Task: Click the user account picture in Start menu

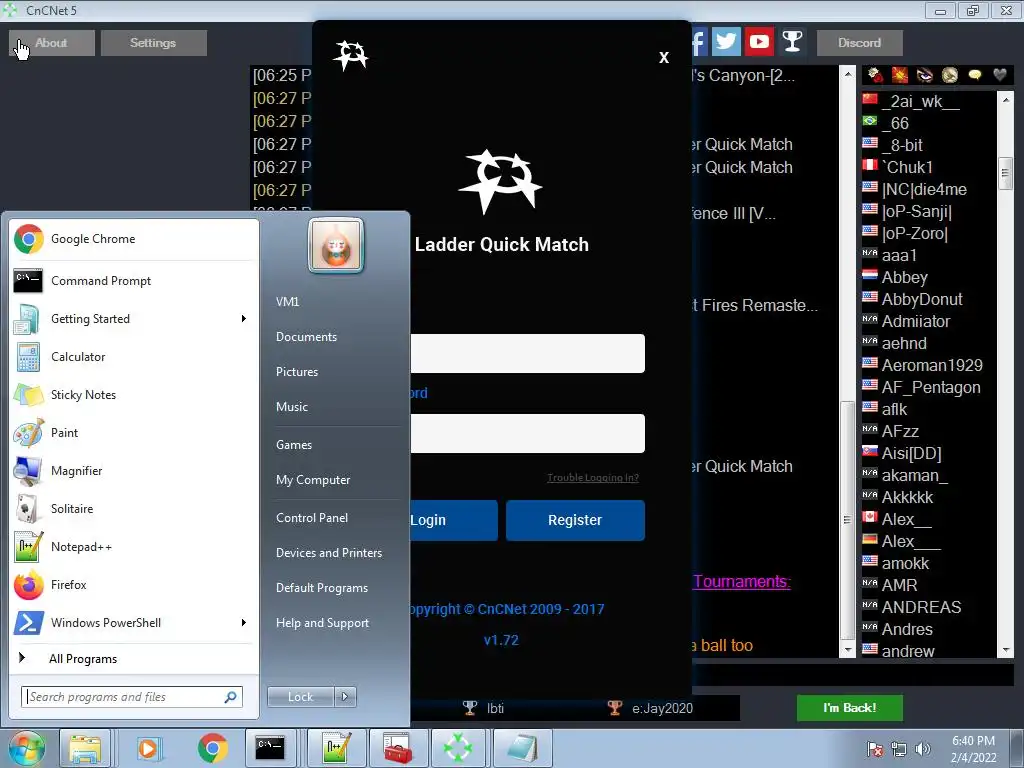Action: 336,246
